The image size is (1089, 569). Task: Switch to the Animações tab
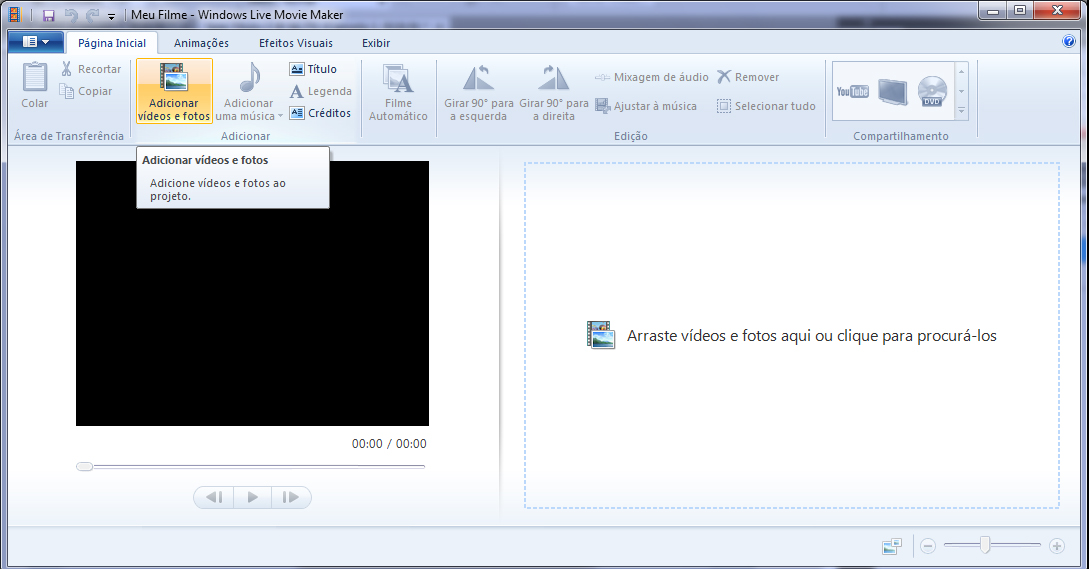[201, 43]
